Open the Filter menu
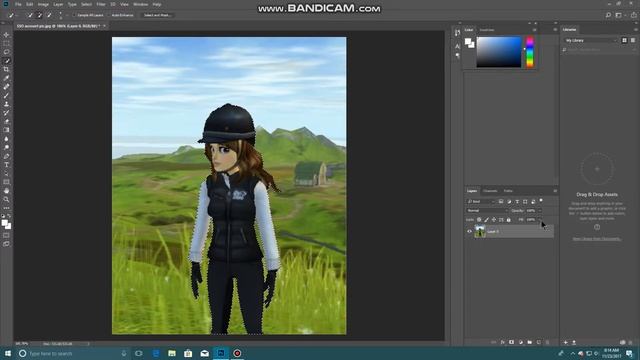 [x=101, y=4]
